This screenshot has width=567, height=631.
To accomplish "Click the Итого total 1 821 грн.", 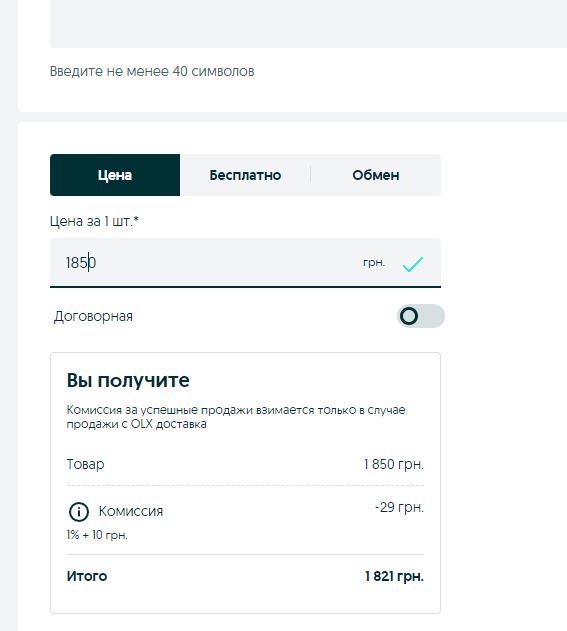I will point(394,576).
